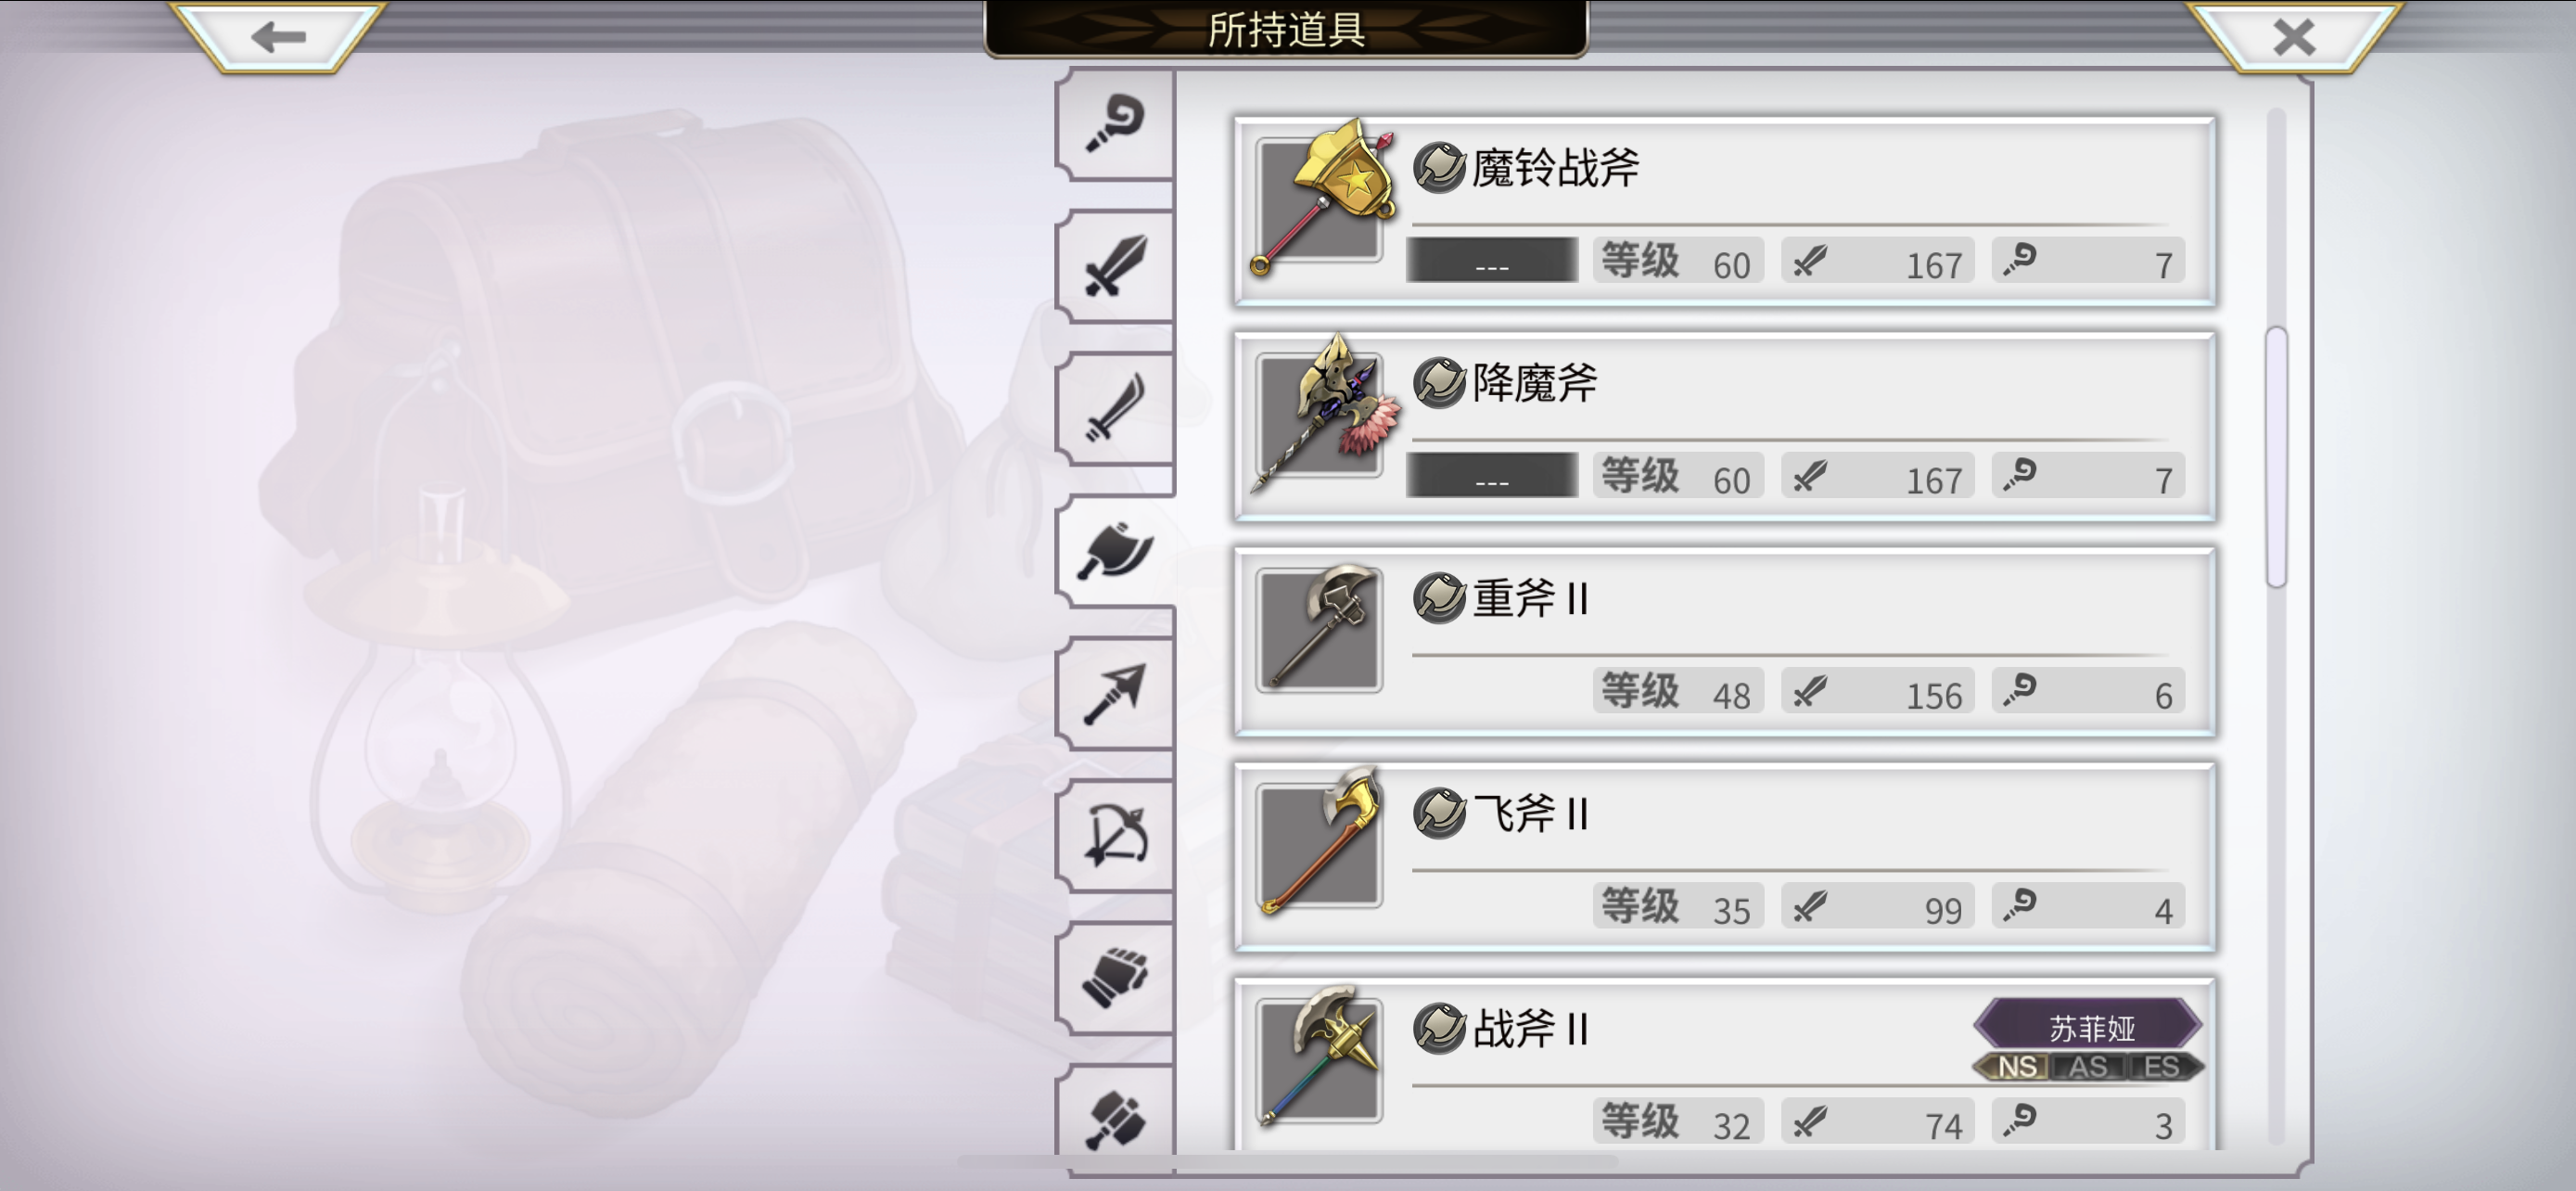Close the 所持道具 inventory screen
This screenshot has height=1191, width=2576.
(x=2294, y=37)
